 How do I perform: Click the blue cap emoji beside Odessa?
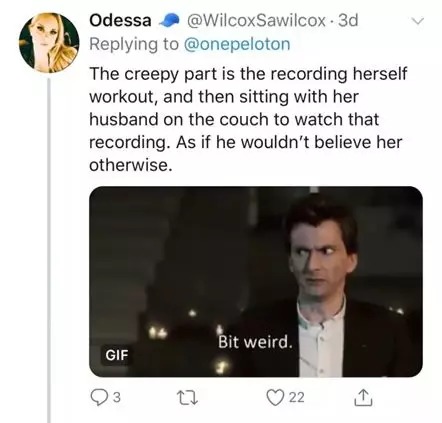pyautogui.click(x=169, y=21)
